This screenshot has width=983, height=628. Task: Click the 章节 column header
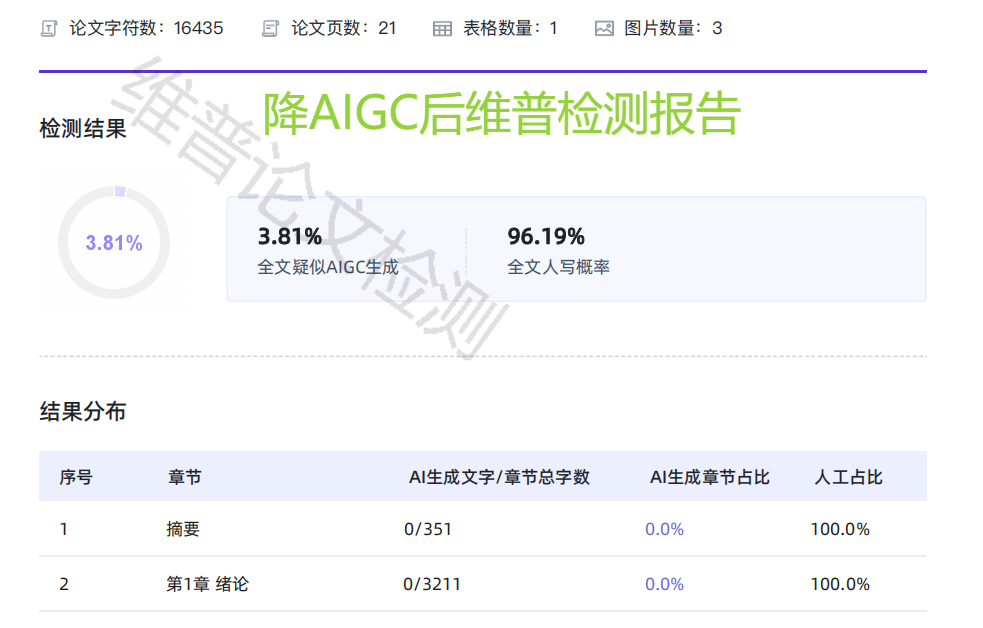click(x=184, y=477)
